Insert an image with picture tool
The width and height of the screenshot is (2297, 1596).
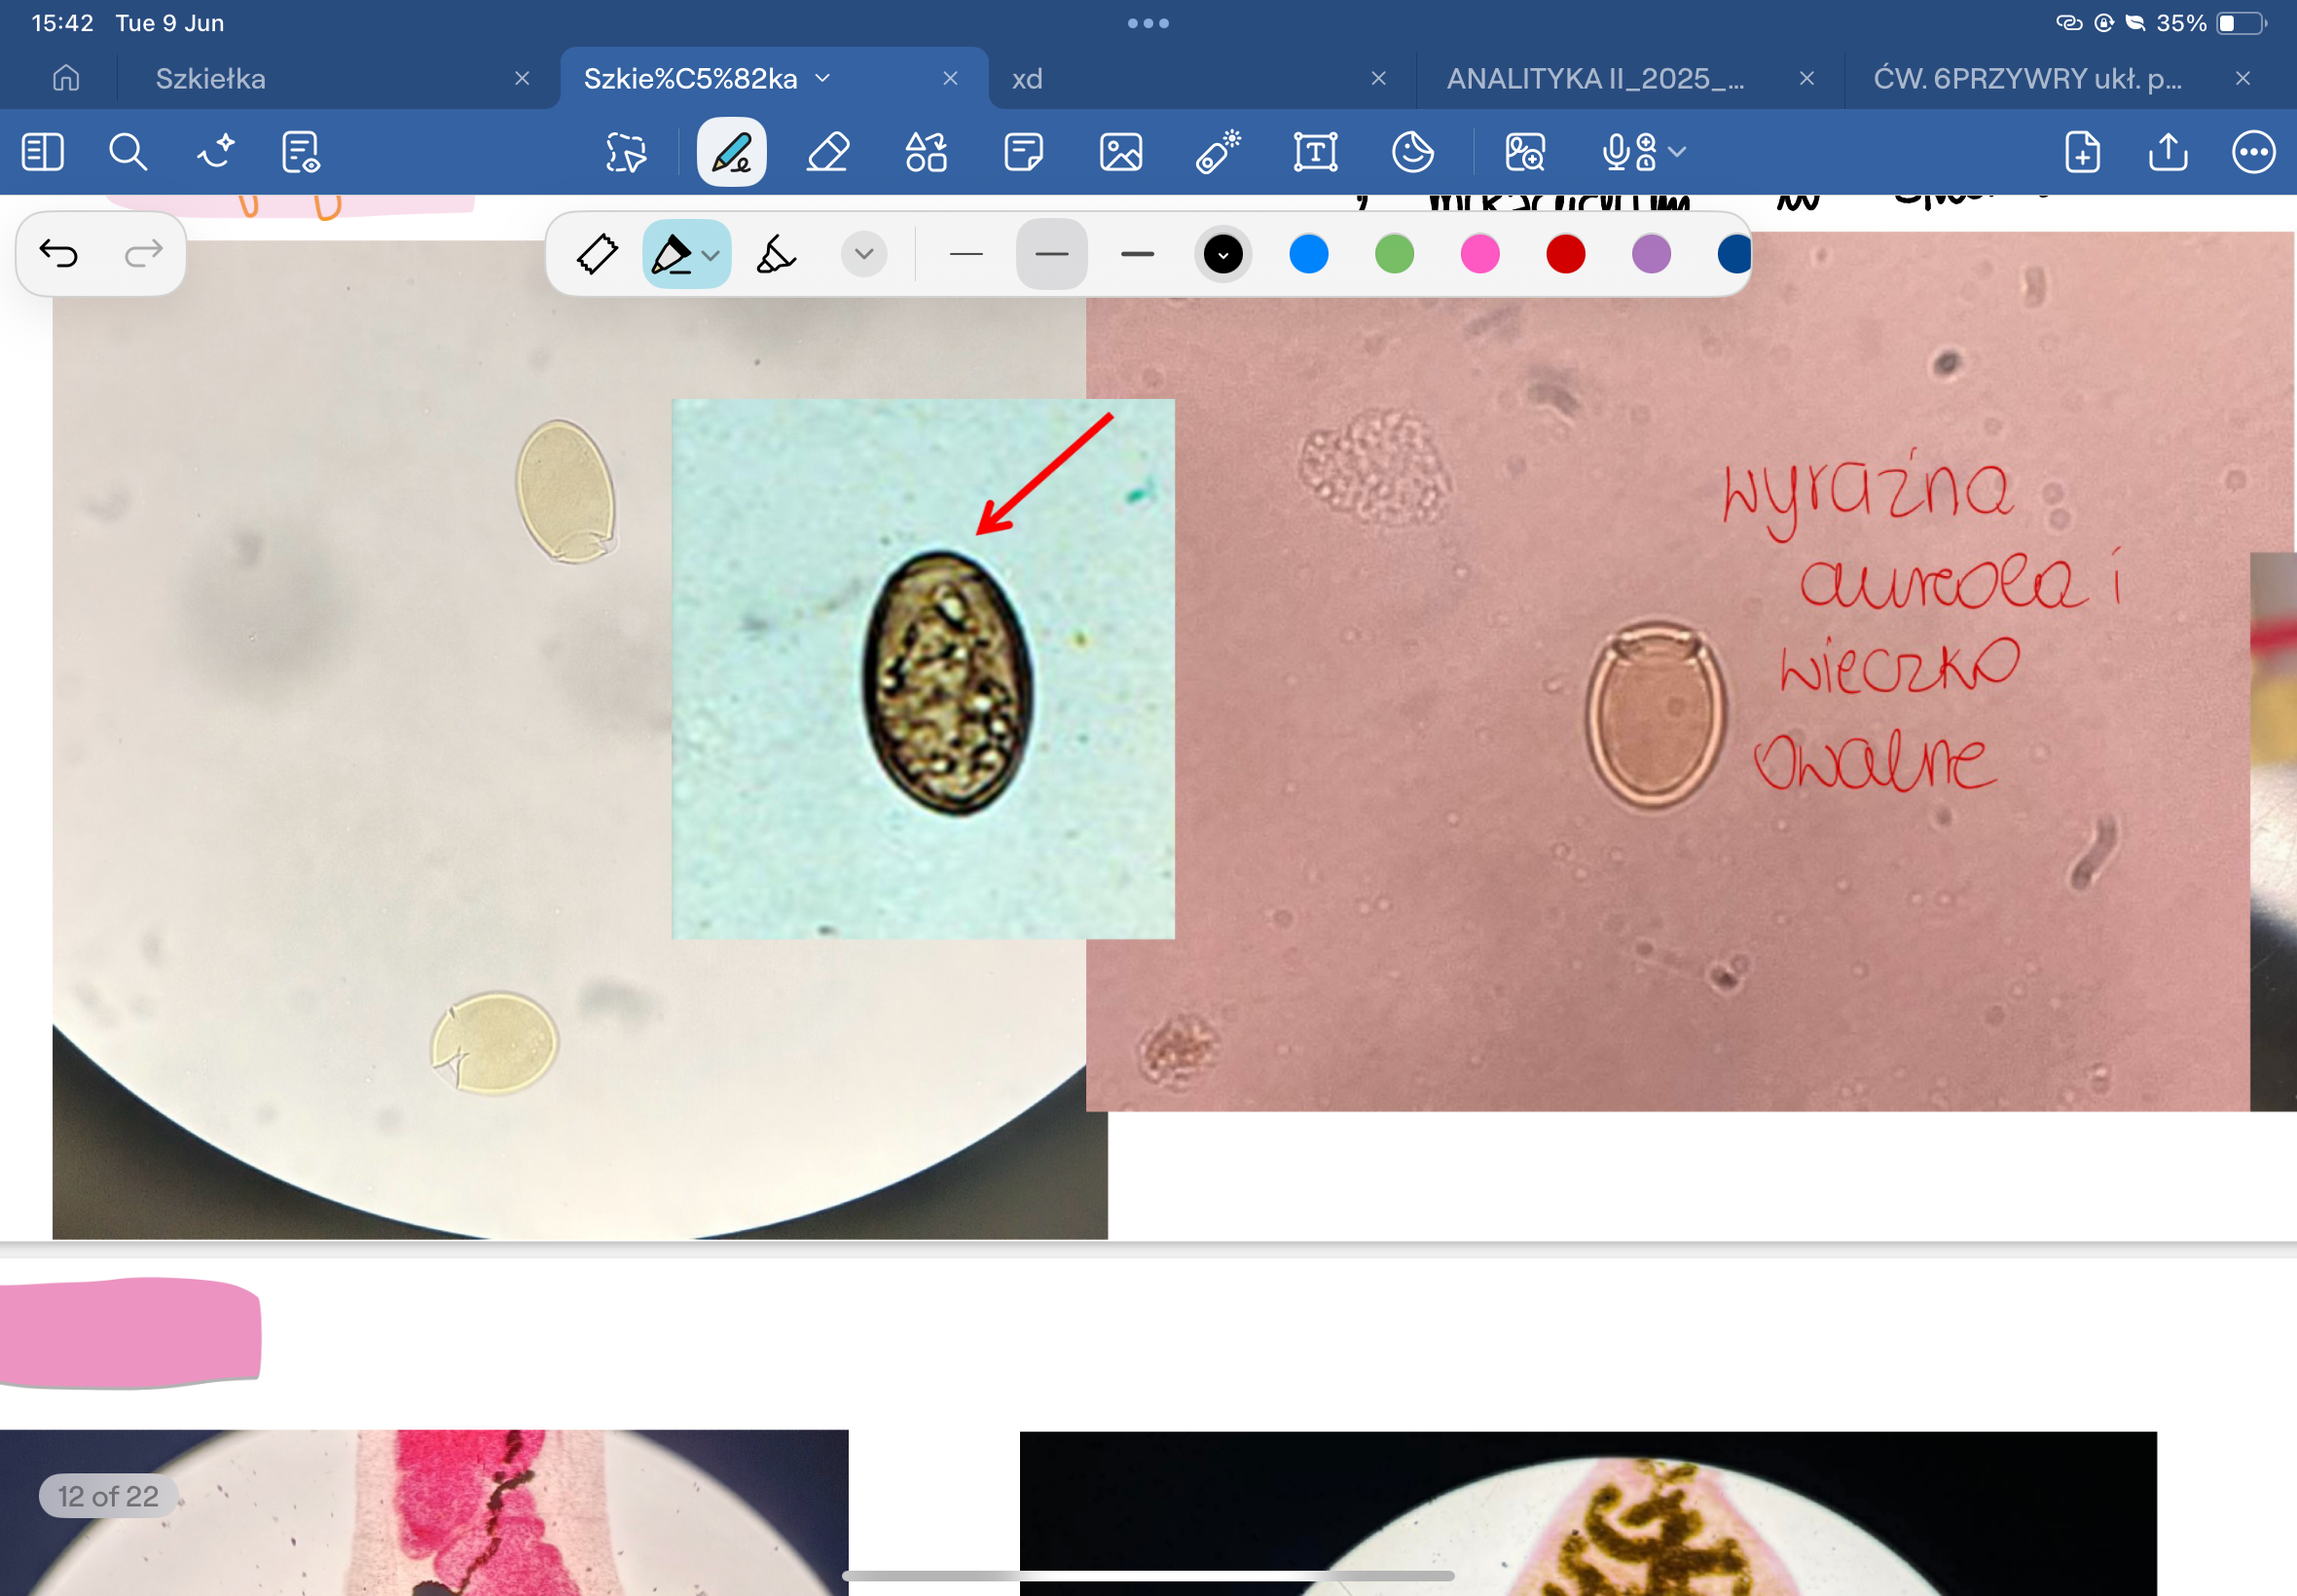pyautogui.click(x=1121, y=152)
